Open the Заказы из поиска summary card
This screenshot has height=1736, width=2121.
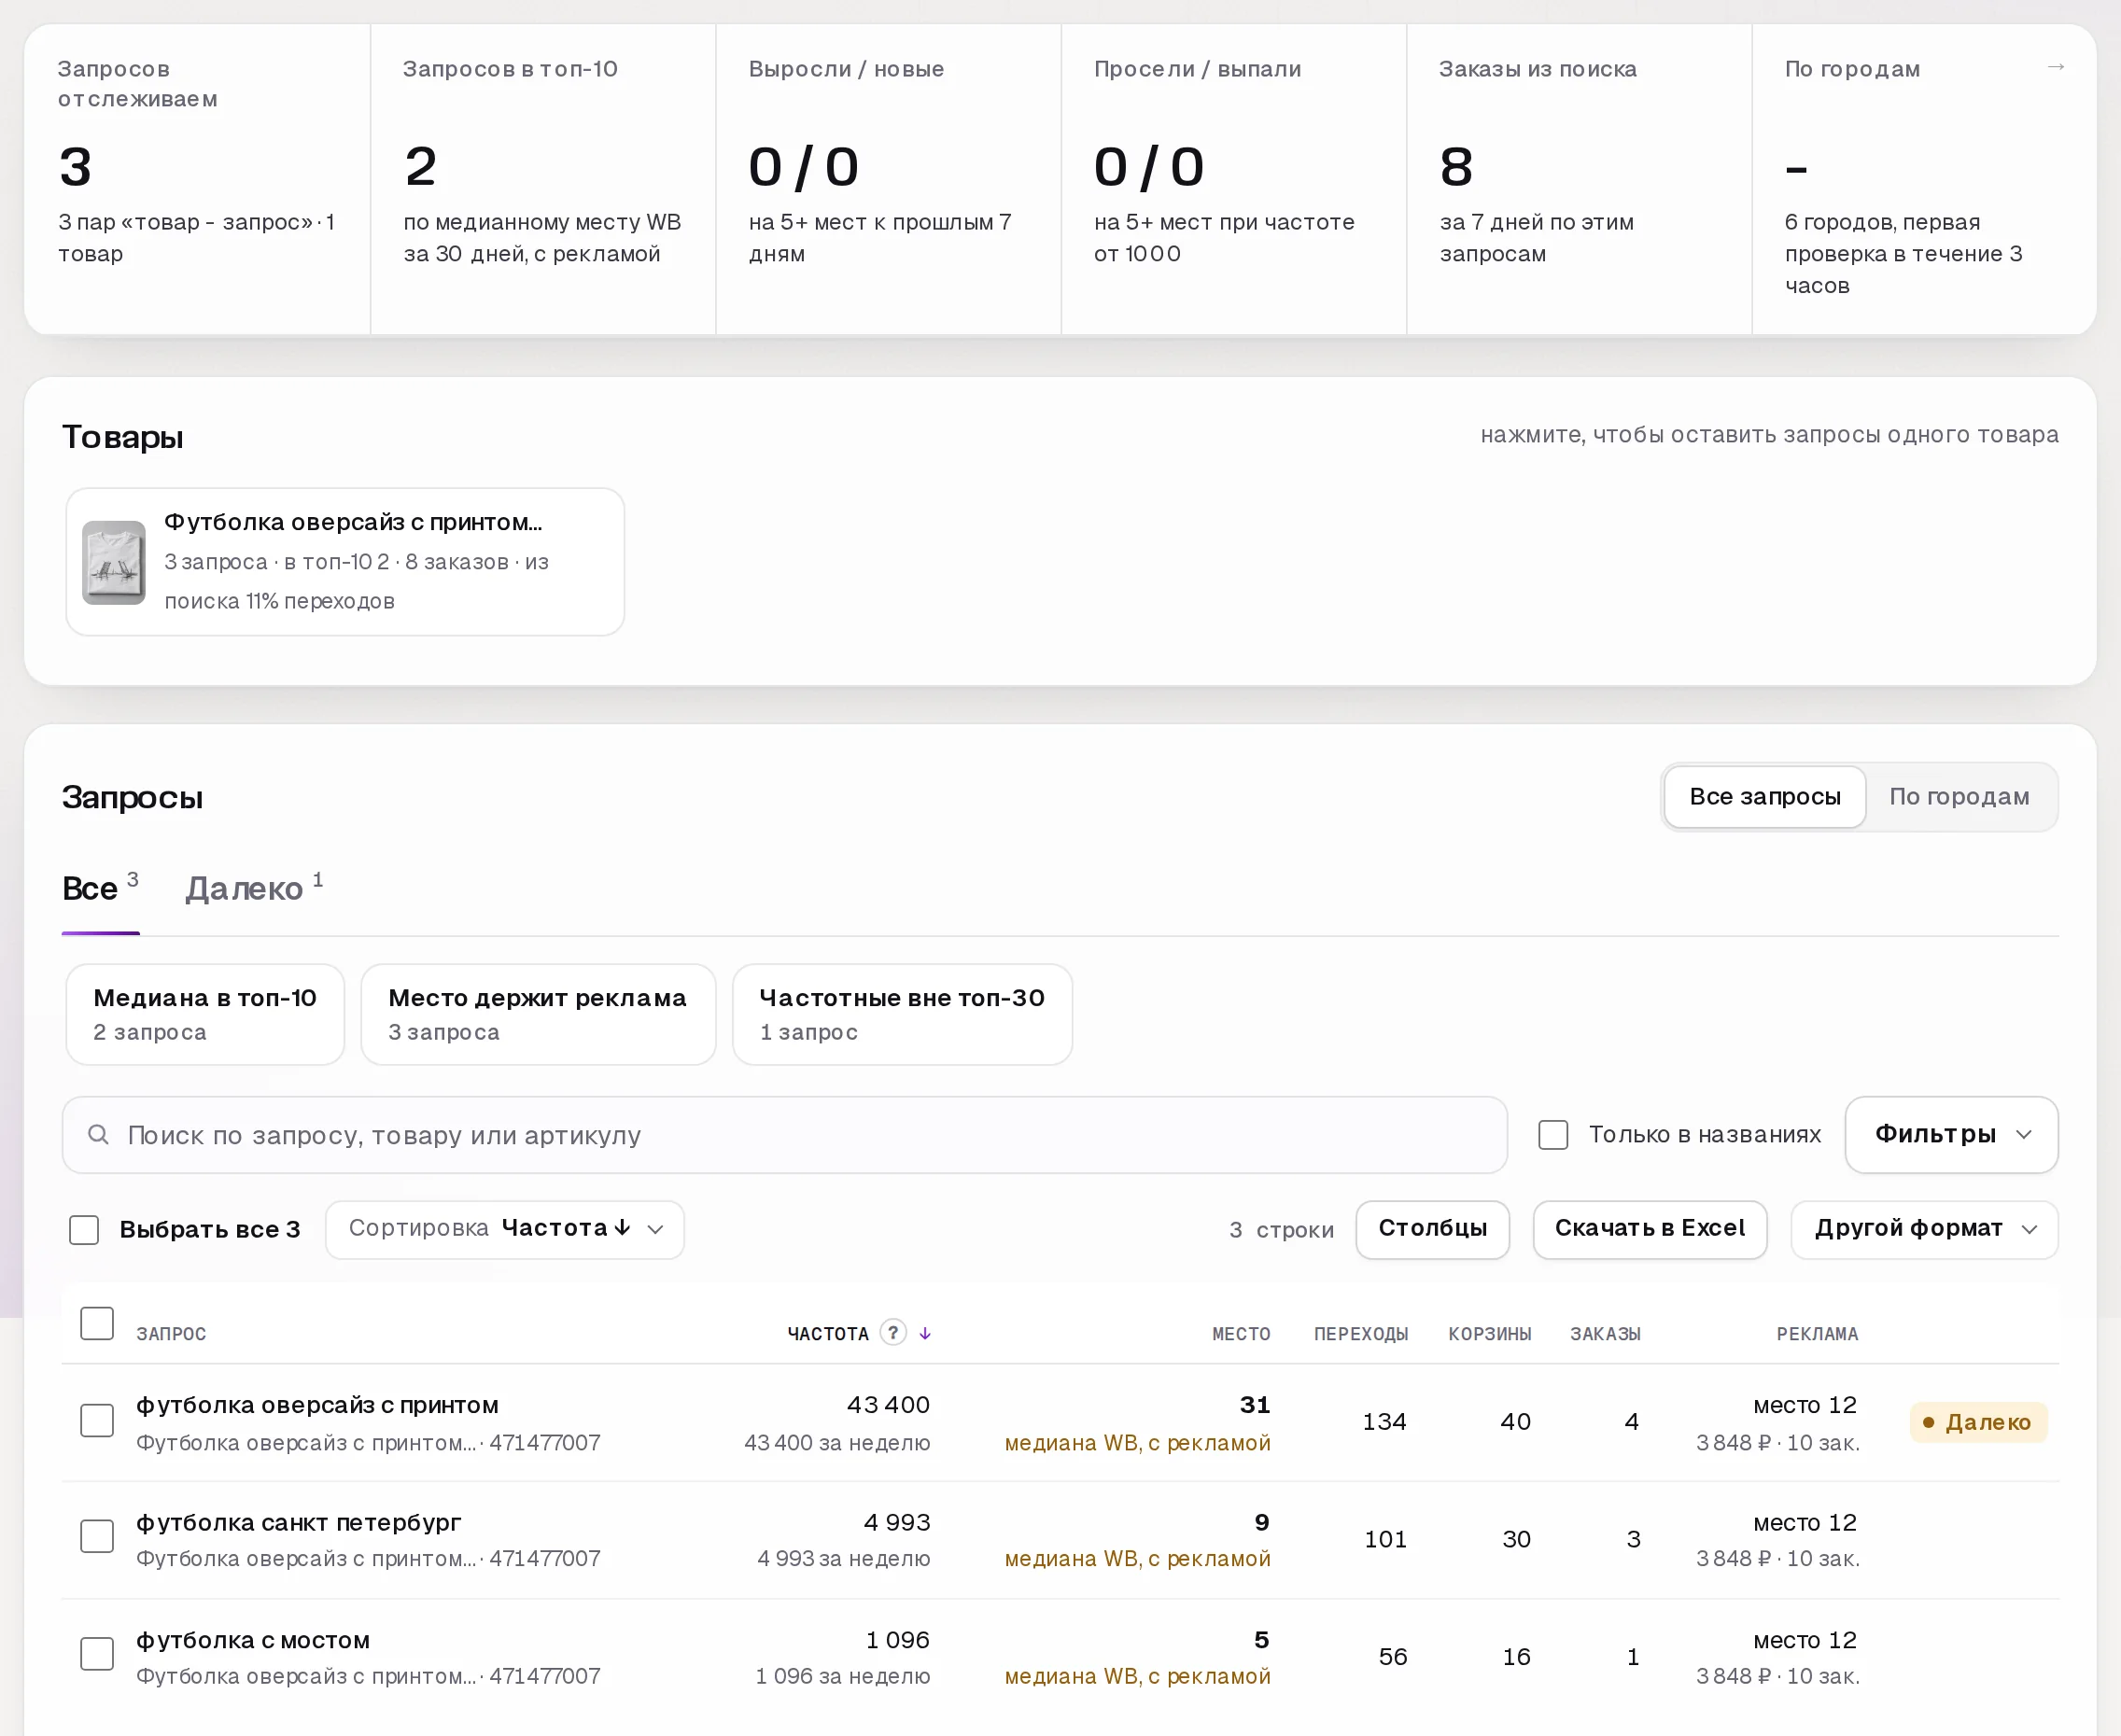tap(1579, 180)
